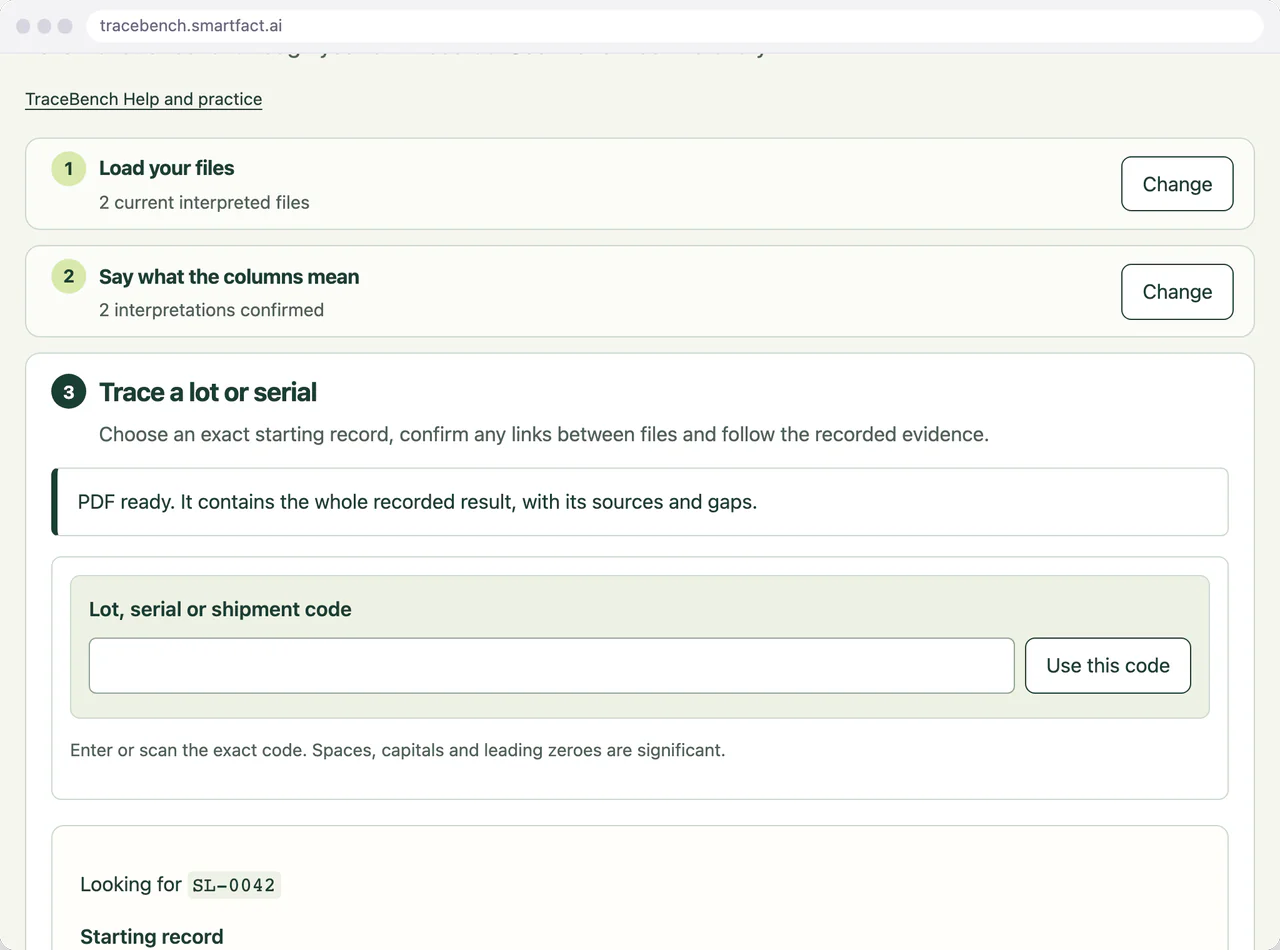Image resolution: width=1280 pixels, height=950 pixels.
Task: Click the '2 interpretations confirmed' text
Action: pos(211,310)
